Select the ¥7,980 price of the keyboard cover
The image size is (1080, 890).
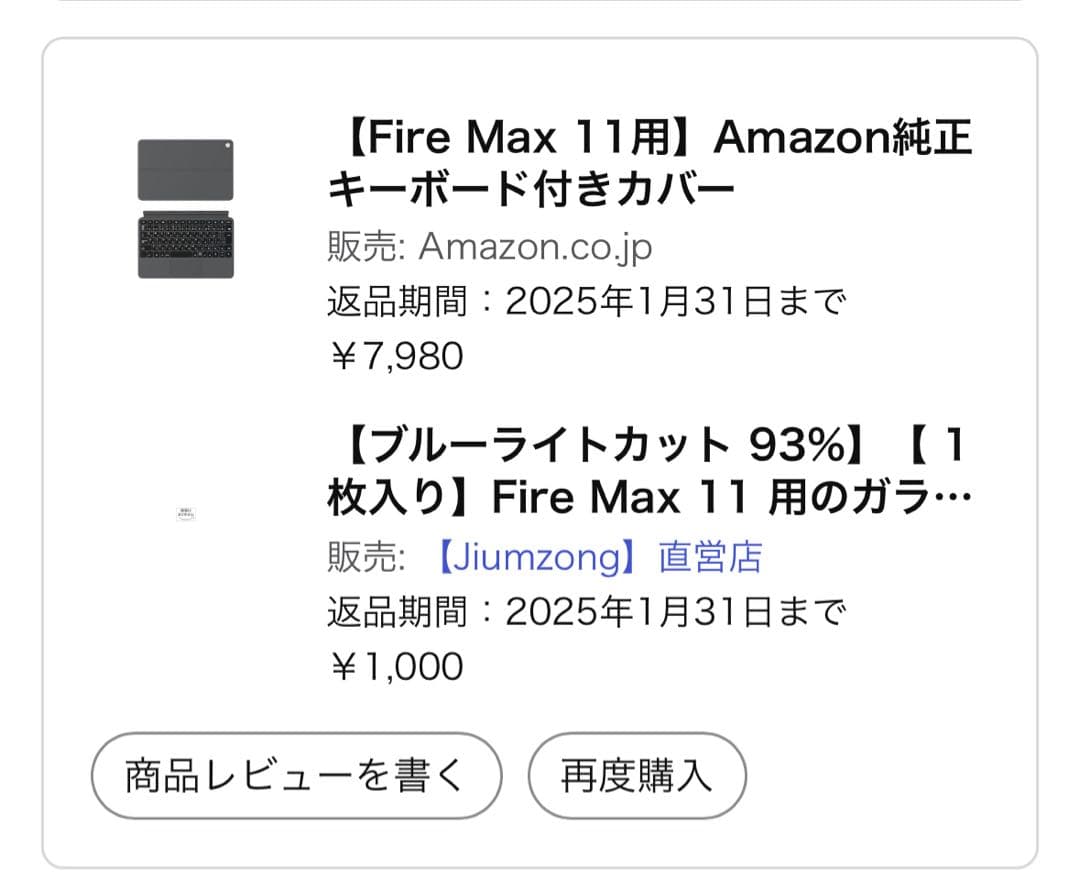(x=396, y=355)
